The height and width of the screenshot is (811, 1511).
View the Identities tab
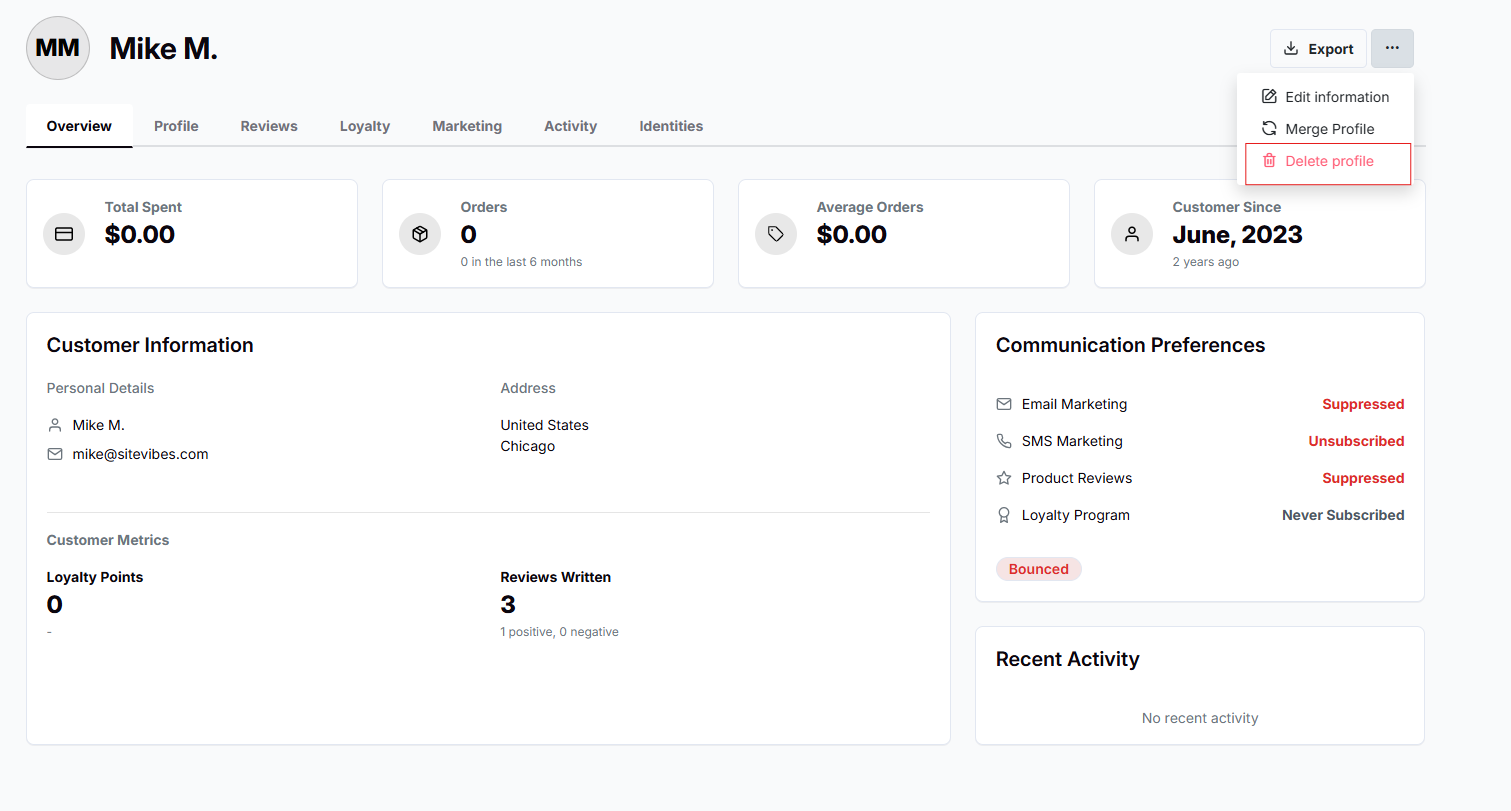(x=671, y=126)
